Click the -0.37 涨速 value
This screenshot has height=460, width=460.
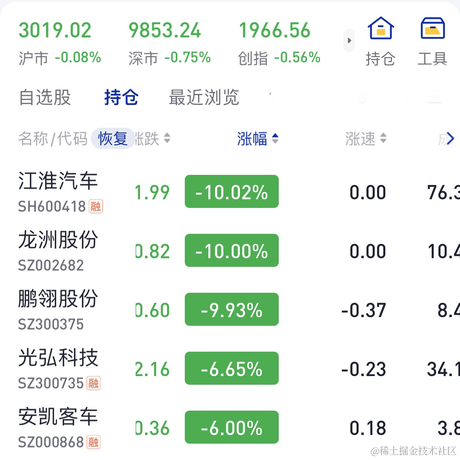363,310
